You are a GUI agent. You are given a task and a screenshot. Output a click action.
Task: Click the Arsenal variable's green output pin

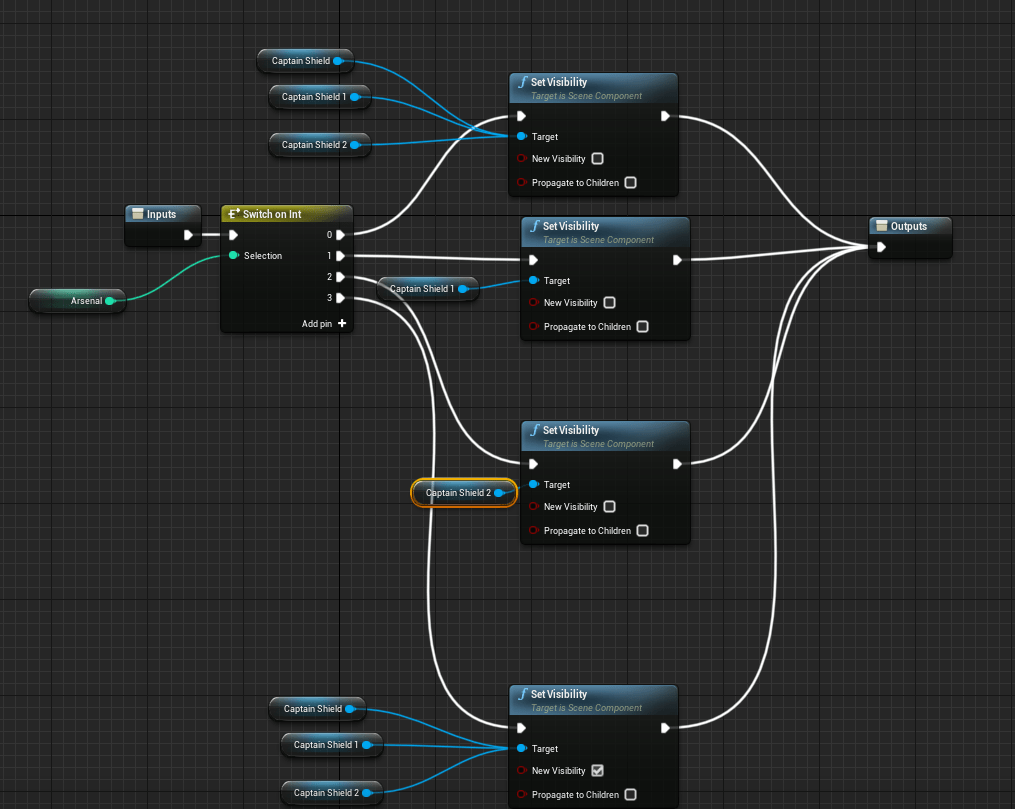coord(110,300)
